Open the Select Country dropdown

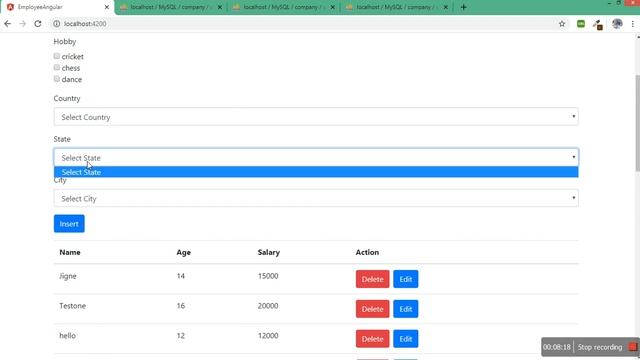coord(316,117)
